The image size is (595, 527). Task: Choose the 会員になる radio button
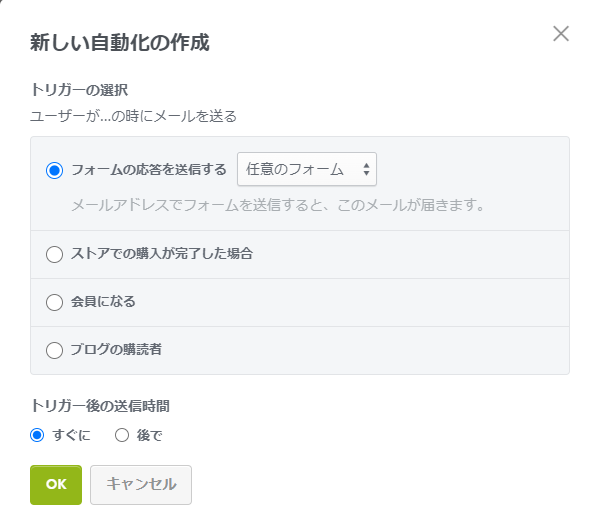point(54,302)
